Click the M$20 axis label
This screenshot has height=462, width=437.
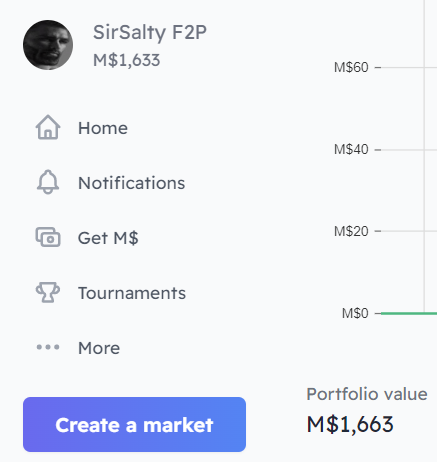coord(351,231)
